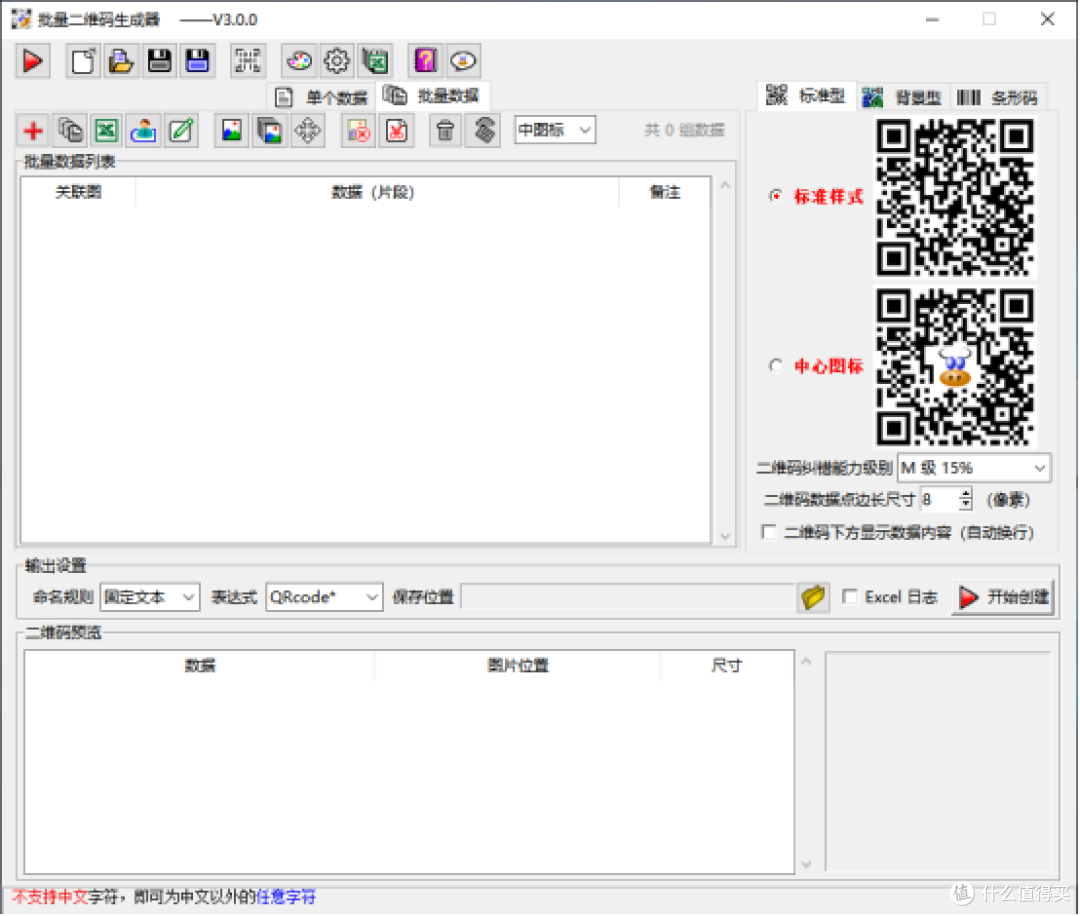Click the preview list scrollbar up arrow
This screenshot has width=1080, height=916.
(807, 661)
